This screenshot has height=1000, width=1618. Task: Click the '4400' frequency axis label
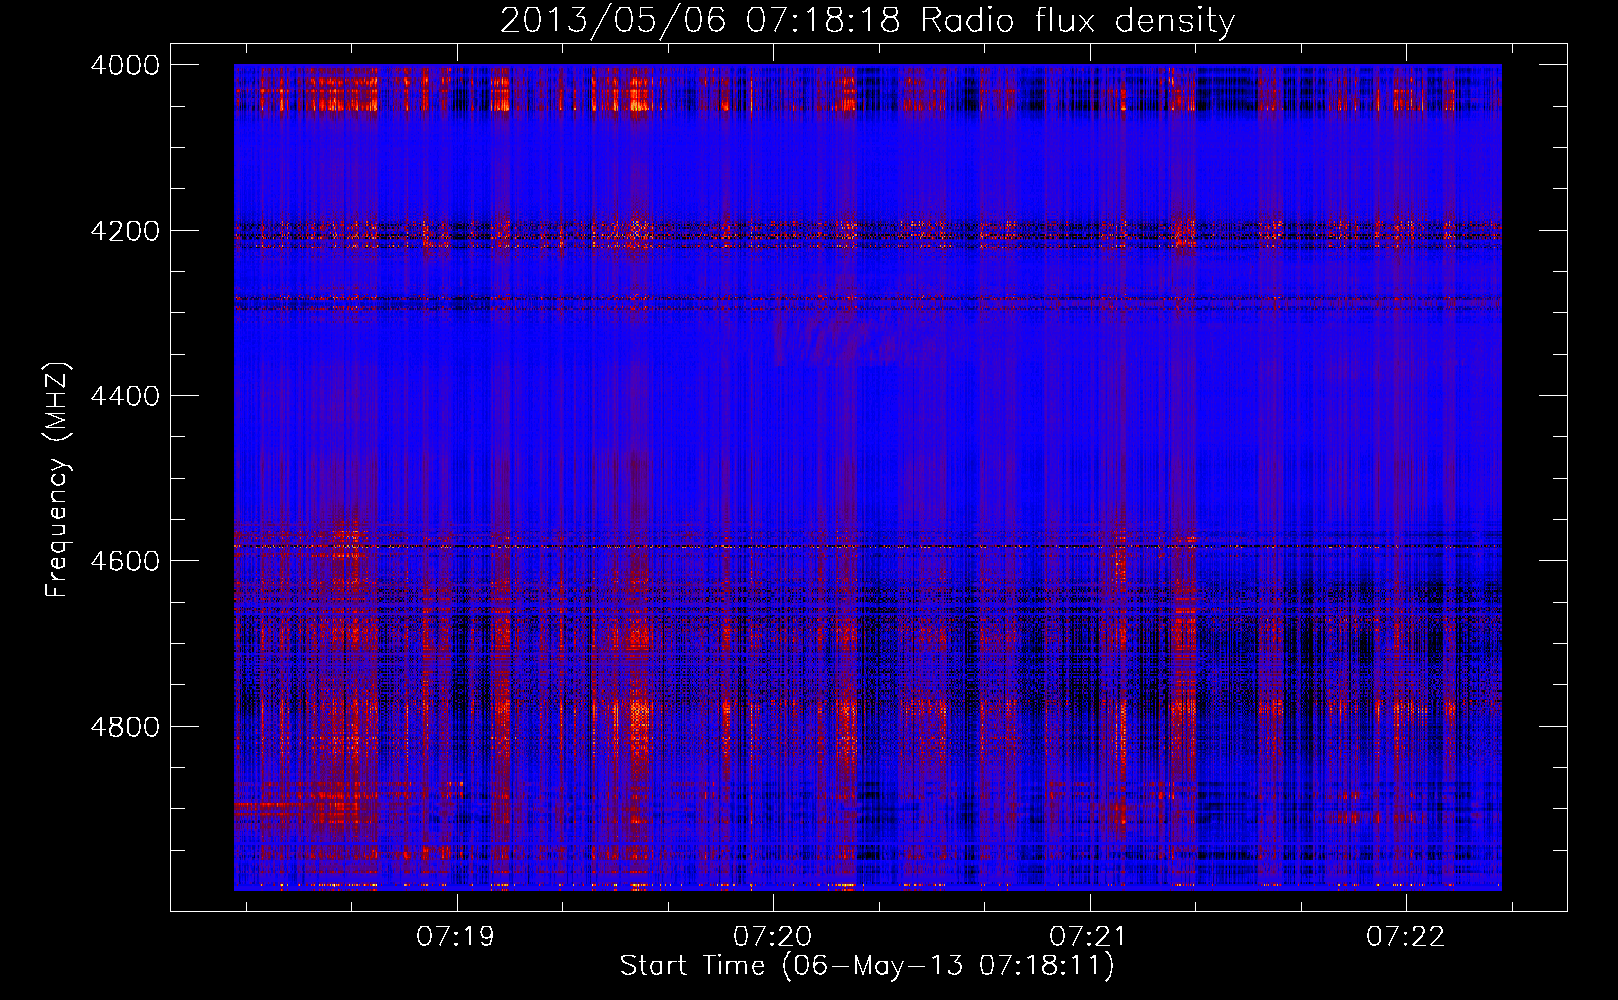[125, 396]
